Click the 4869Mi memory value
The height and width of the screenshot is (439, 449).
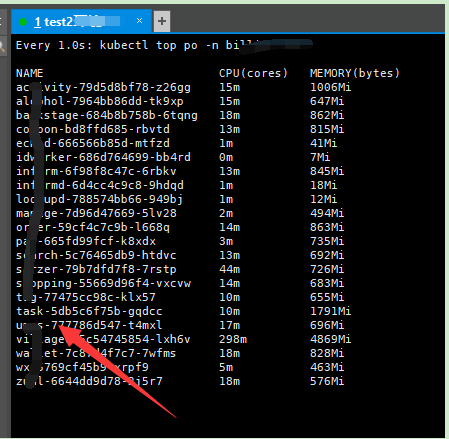click(x=330, y=339)
